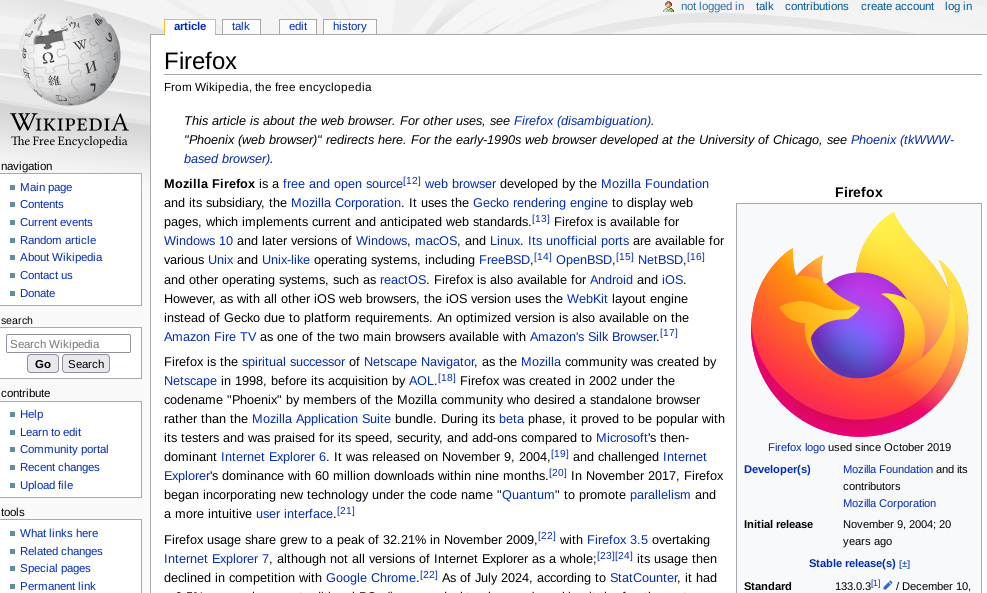Open the free and open source link
Screen dimensions: 987x593
pos(343,184)
